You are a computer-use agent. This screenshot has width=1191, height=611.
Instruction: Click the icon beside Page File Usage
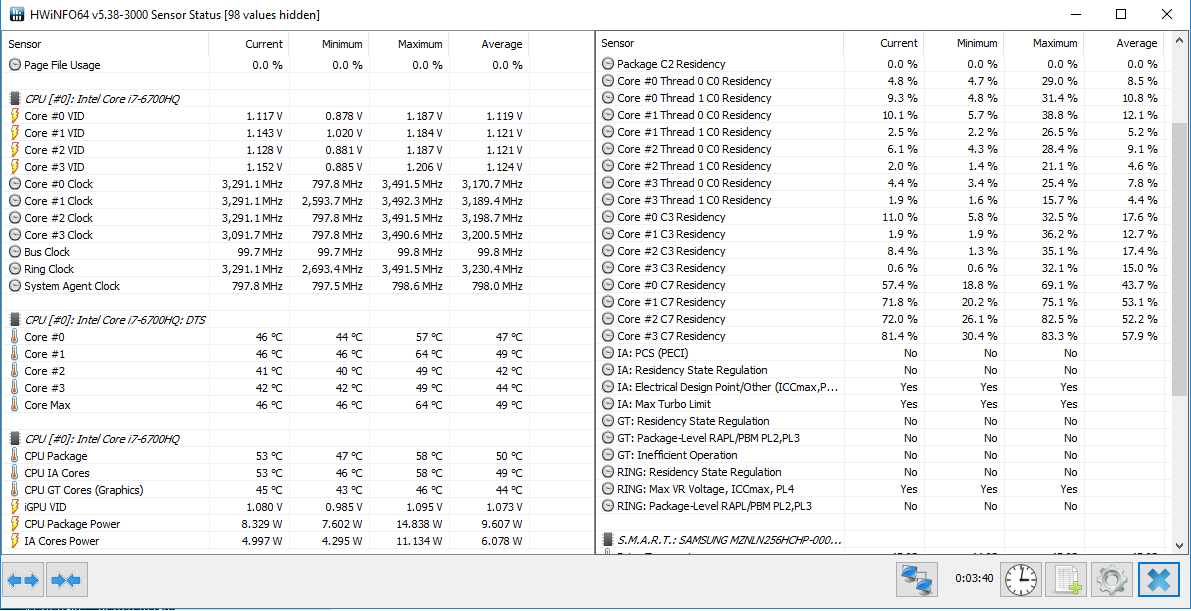tap(14, 65)
